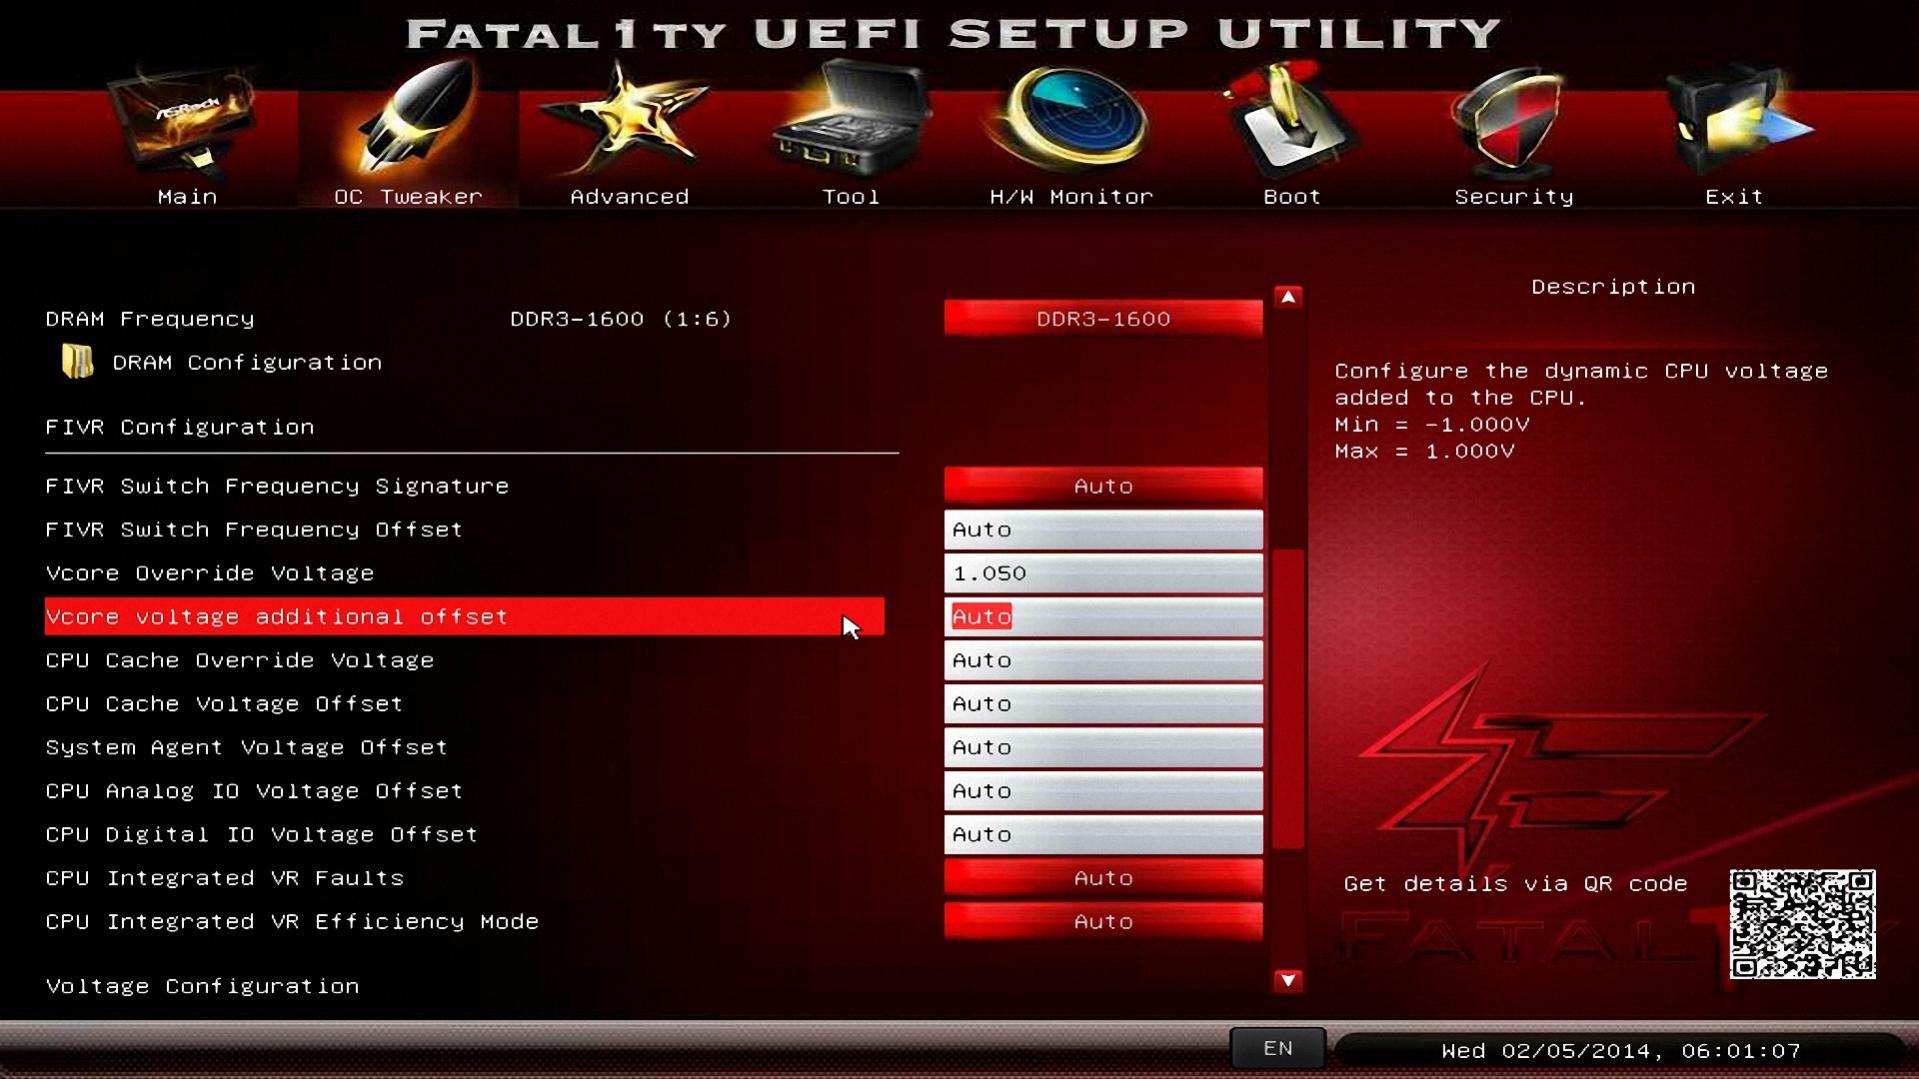Click CPU Digital IO Voltage Offset field
Viewport: 1919px width, 1079px height.
[1103, 834]
